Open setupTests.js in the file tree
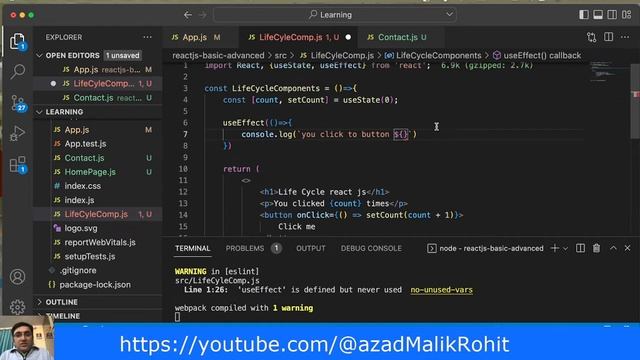Viewport: 640px width, 360px height. pos(98,256)
